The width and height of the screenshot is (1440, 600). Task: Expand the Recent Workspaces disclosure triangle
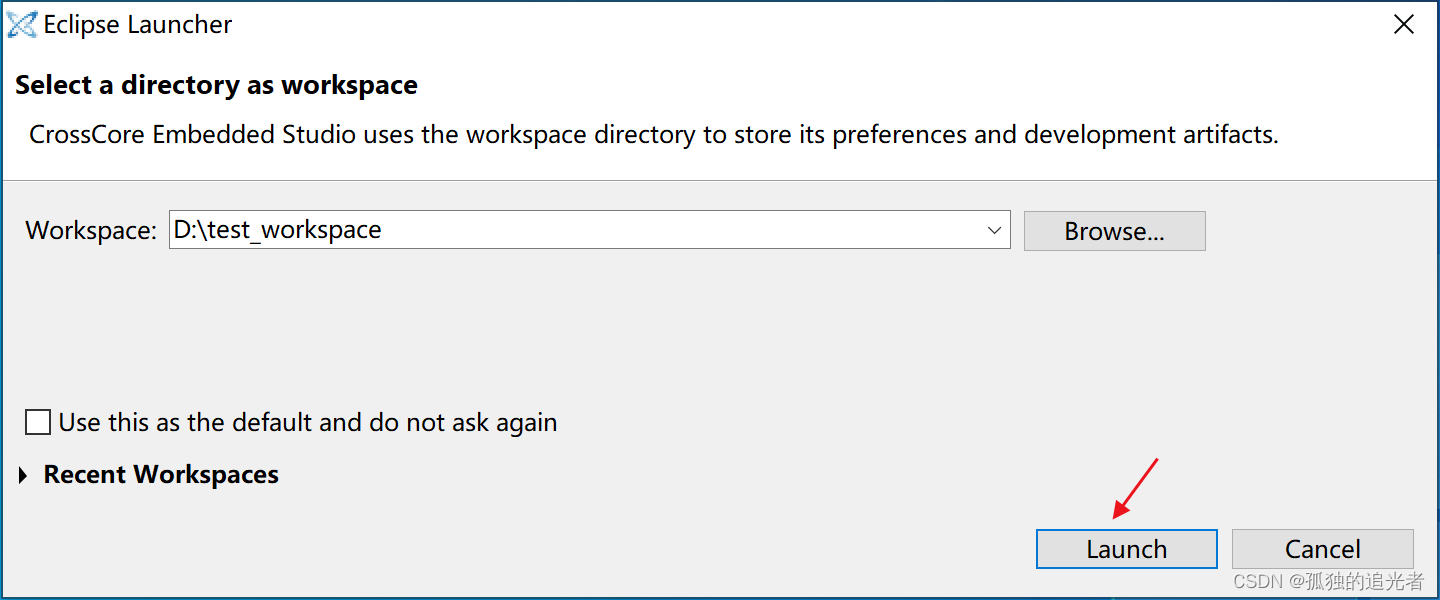24,475
